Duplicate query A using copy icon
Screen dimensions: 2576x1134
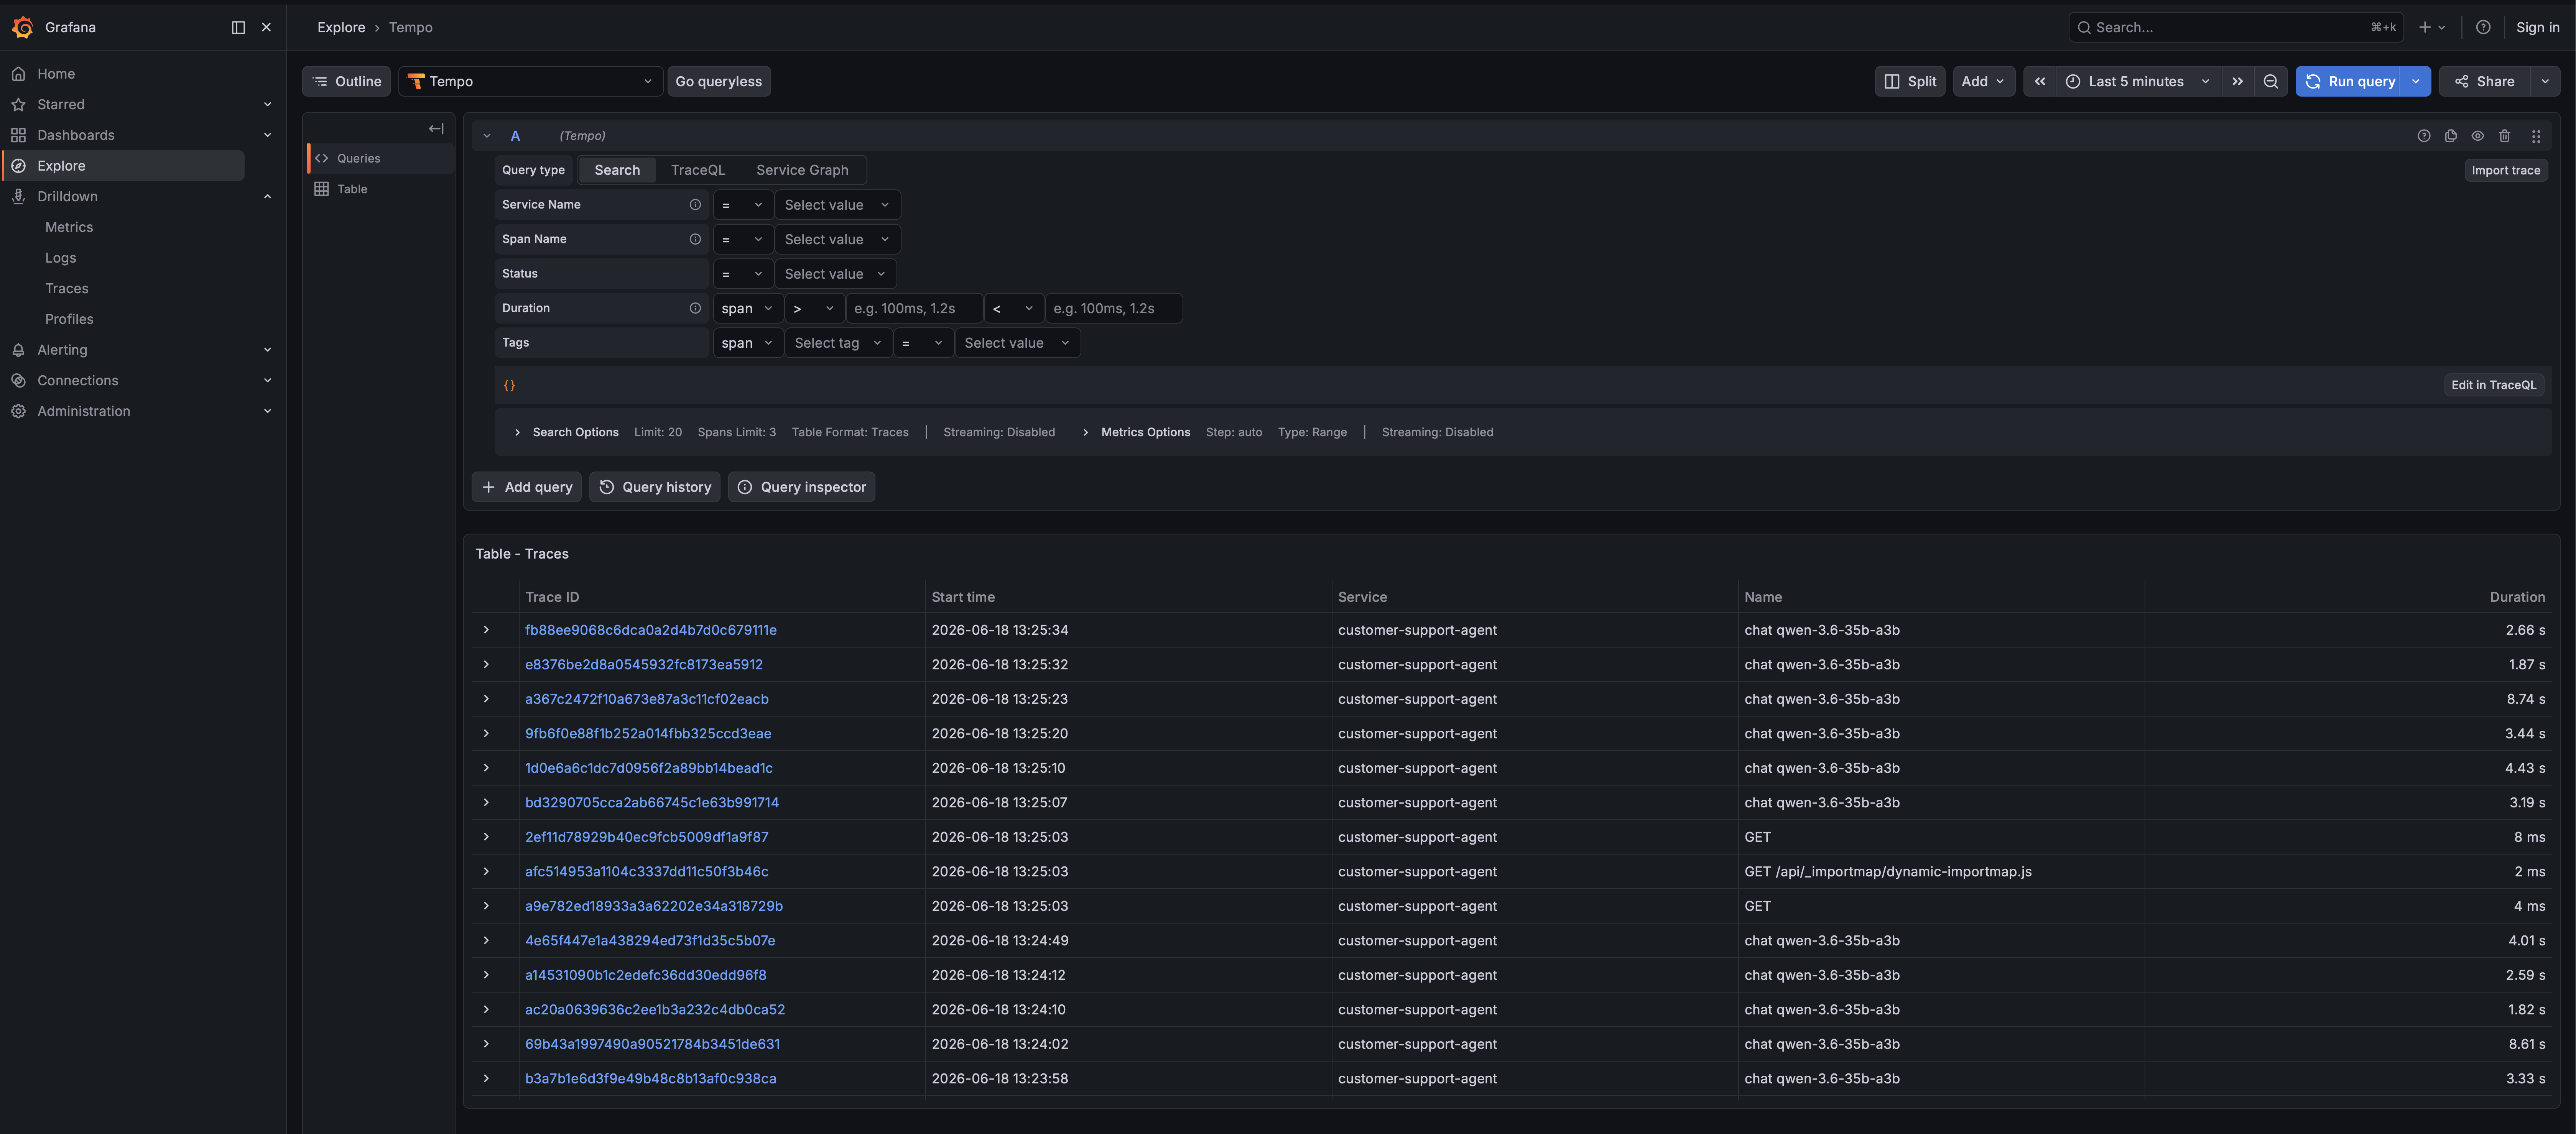coord(2450,136)
